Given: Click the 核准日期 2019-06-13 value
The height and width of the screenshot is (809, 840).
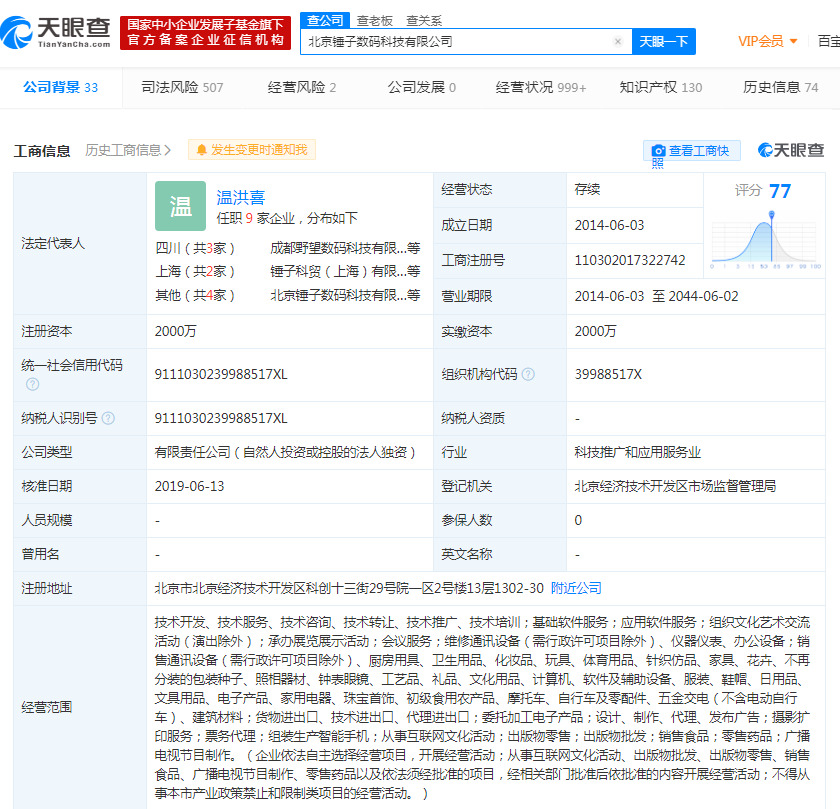Looking at the screenshot, I should click(190, 486).
